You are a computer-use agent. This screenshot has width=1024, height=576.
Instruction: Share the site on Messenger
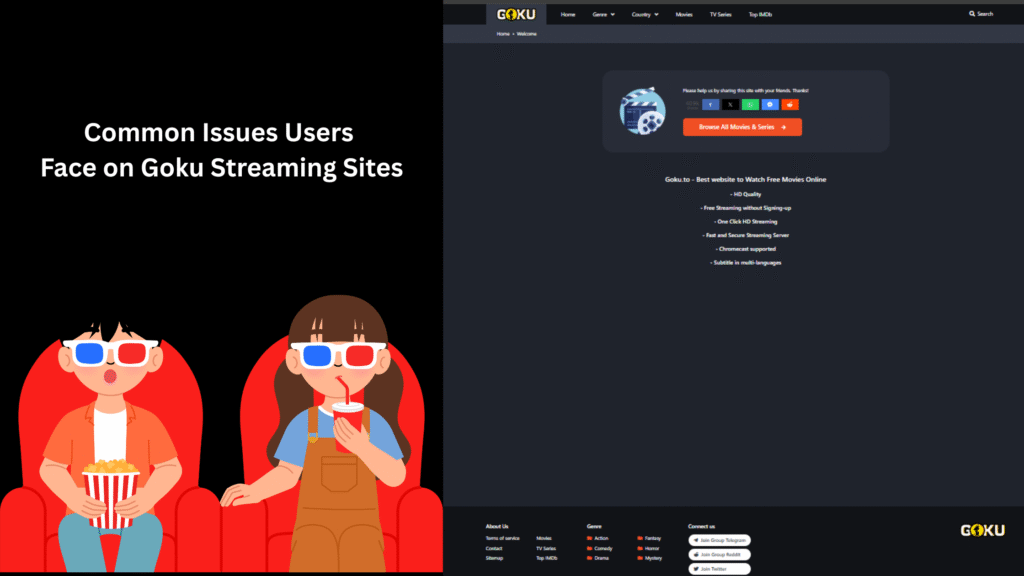tap(770, 104)
